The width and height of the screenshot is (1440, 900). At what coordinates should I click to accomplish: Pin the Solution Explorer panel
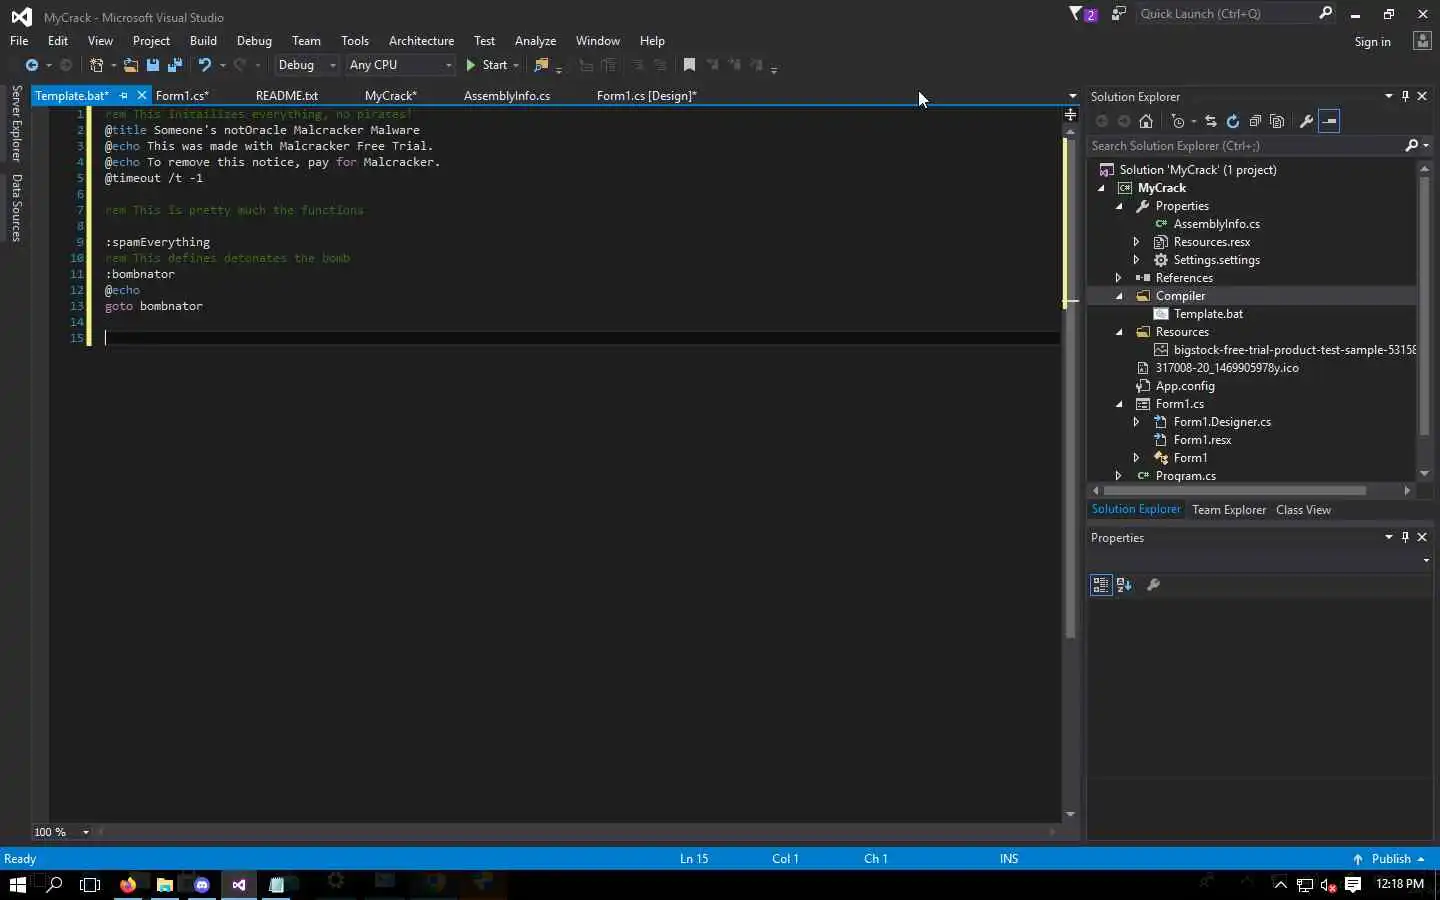coord(1405,97)
